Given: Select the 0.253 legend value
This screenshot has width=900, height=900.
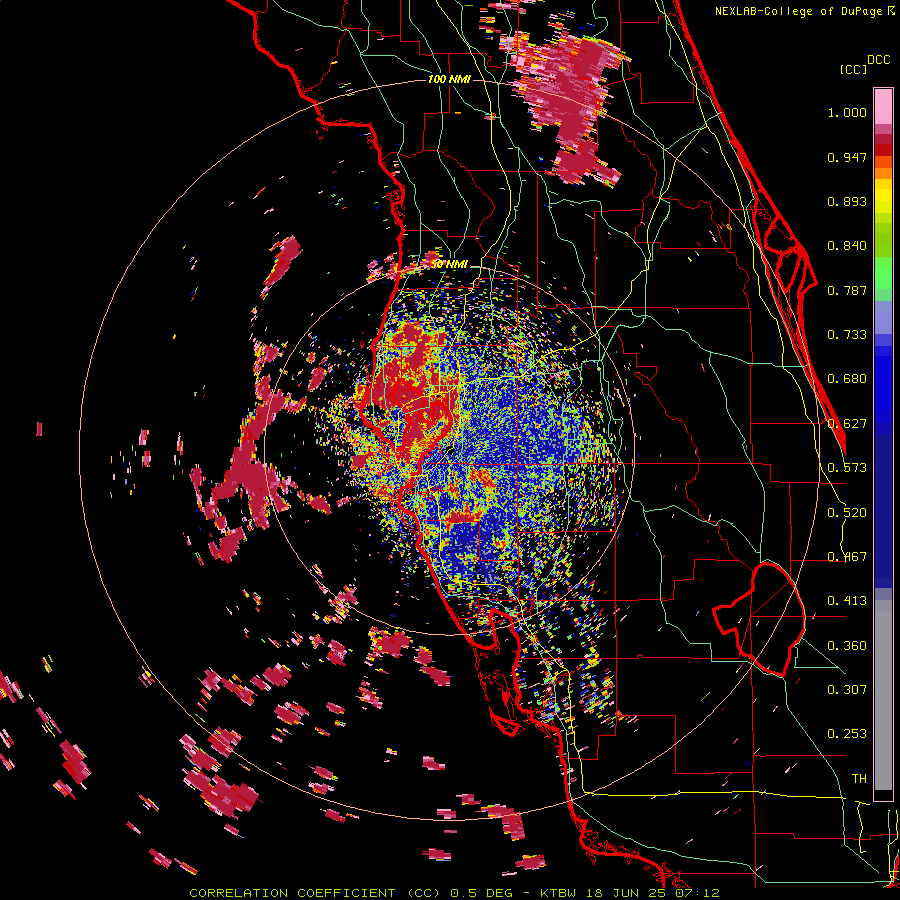Looking at the screenshot, I should (x=847, y=734).
